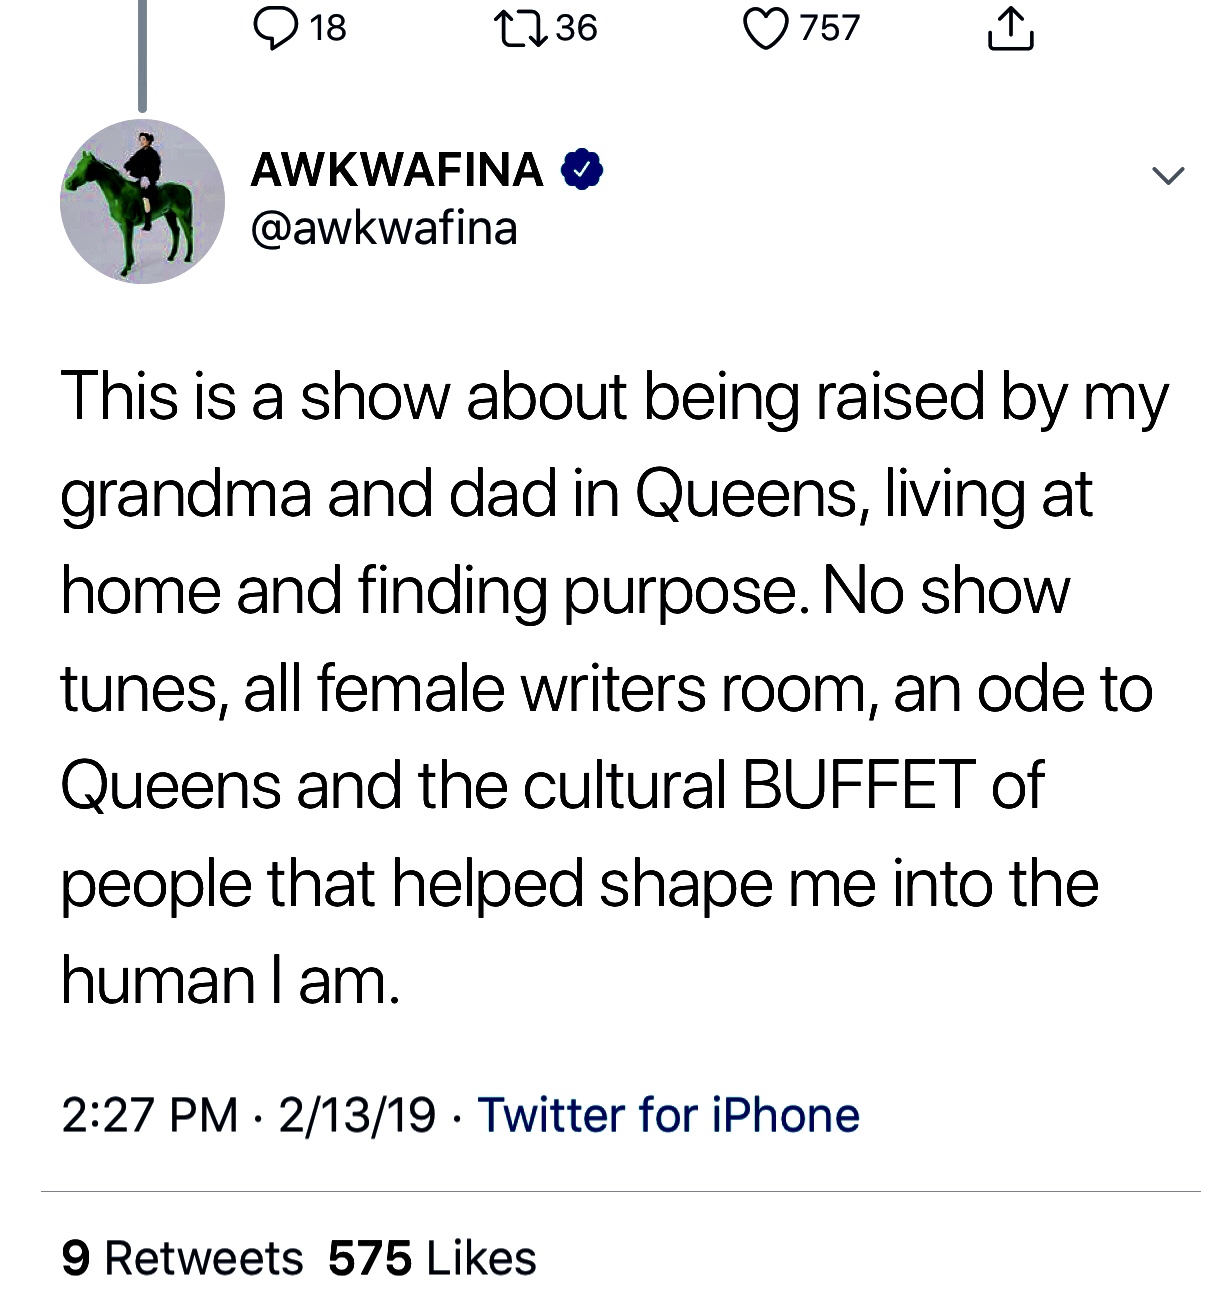Tap the reply count 18
Image resolution: width=1227 pixels, height=1296 pixels.
click(328, 28)
